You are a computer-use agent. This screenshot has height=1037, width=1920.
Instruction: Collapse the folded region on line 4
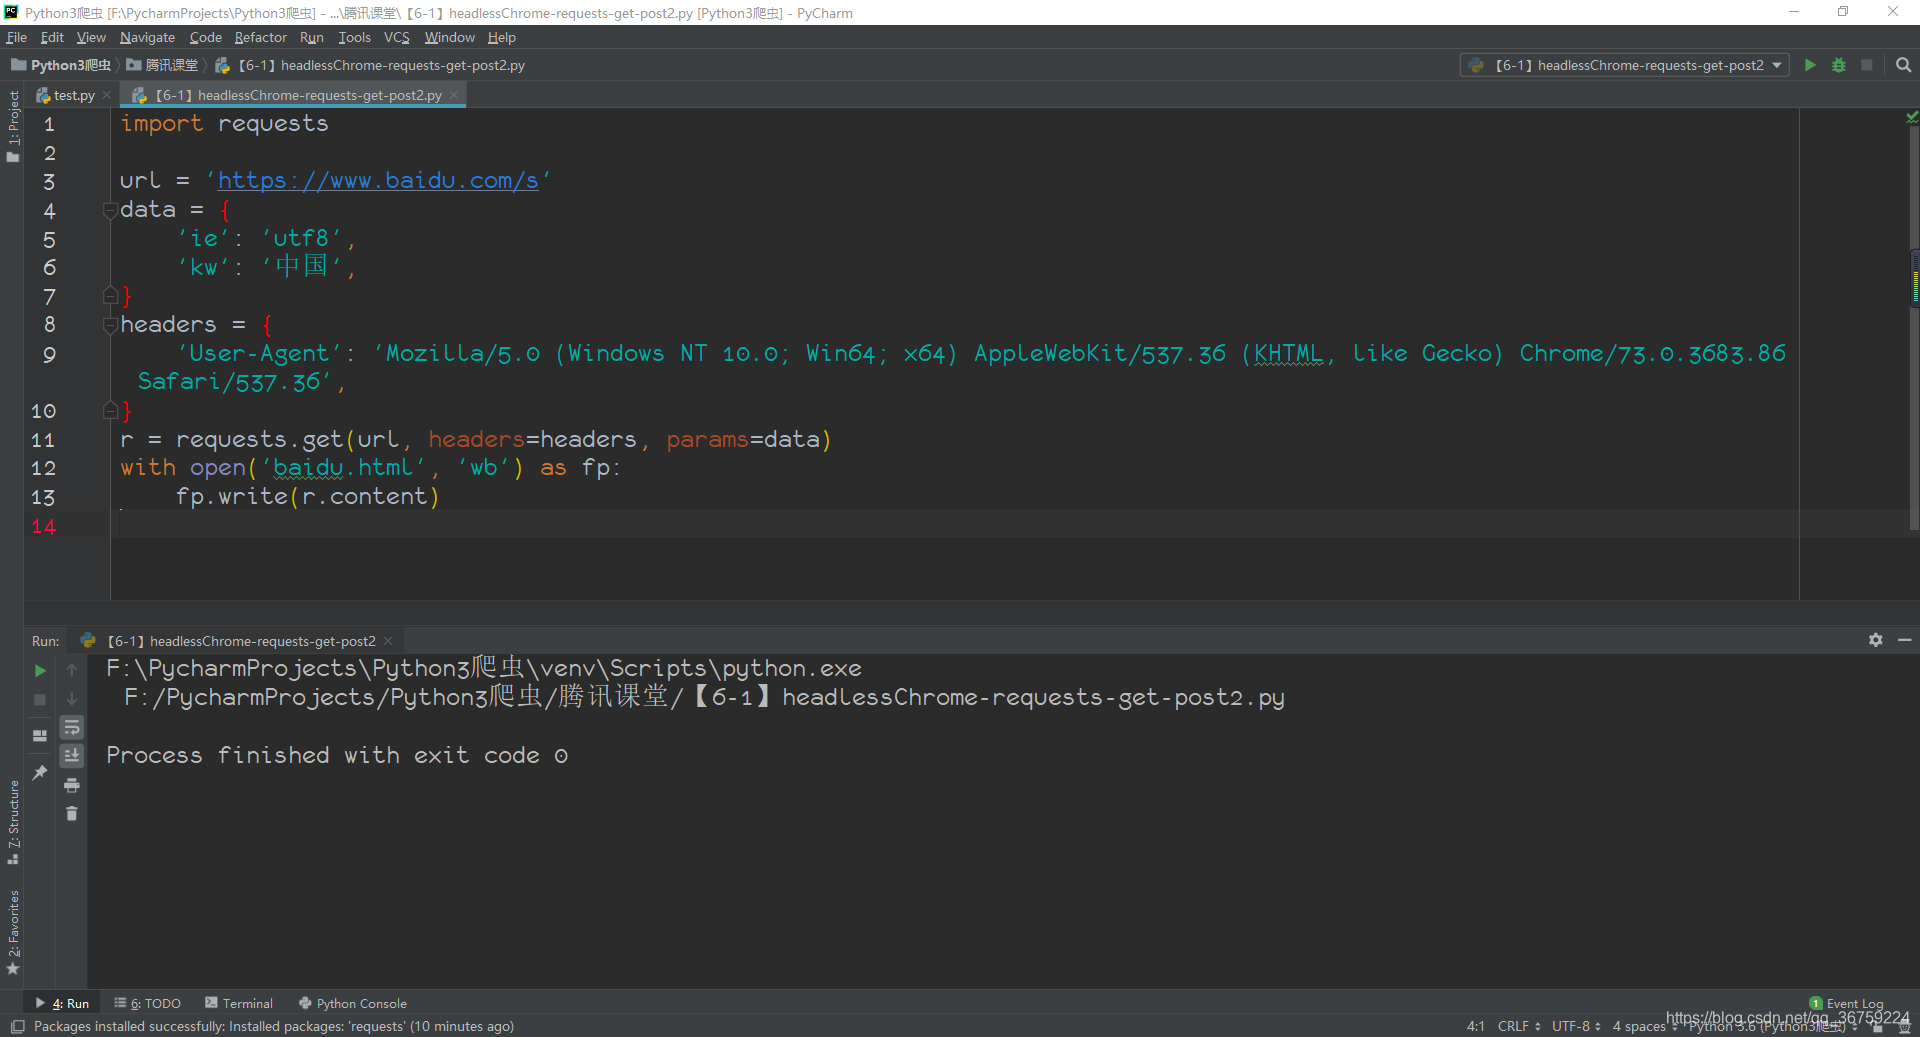pyautogui.click(x=110, y=211)
